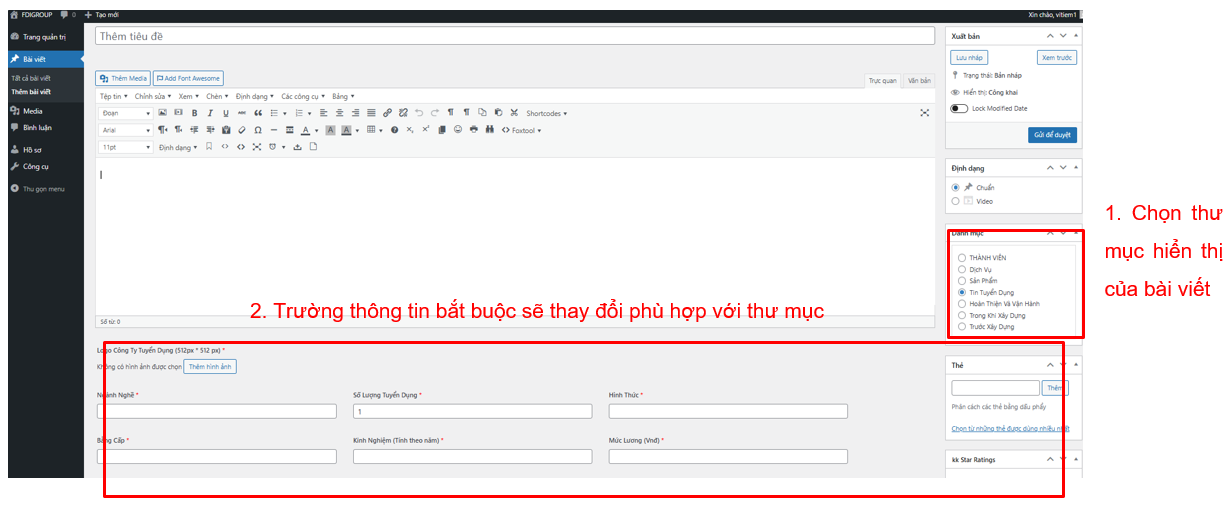Open the Chèn menu in the editor

point(216,96)
